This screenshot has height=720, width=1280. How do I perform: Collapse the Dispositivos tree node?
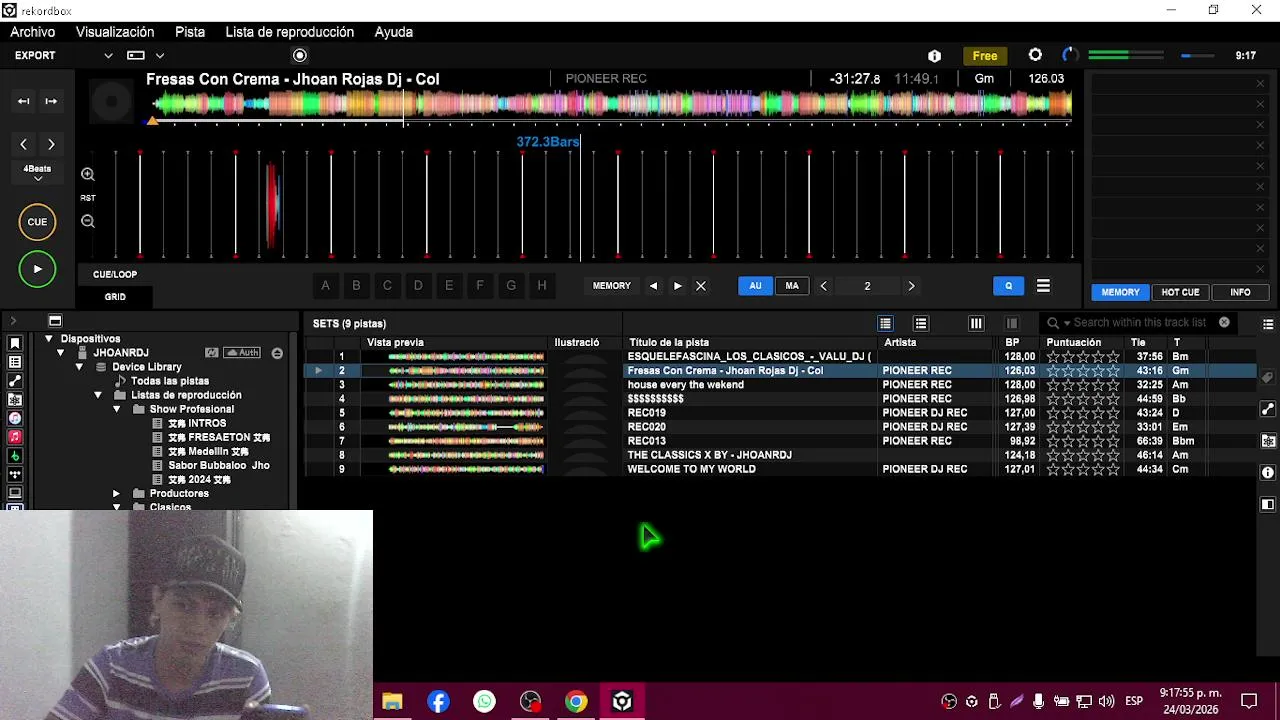pyautogui.click(x=48, y=339)
